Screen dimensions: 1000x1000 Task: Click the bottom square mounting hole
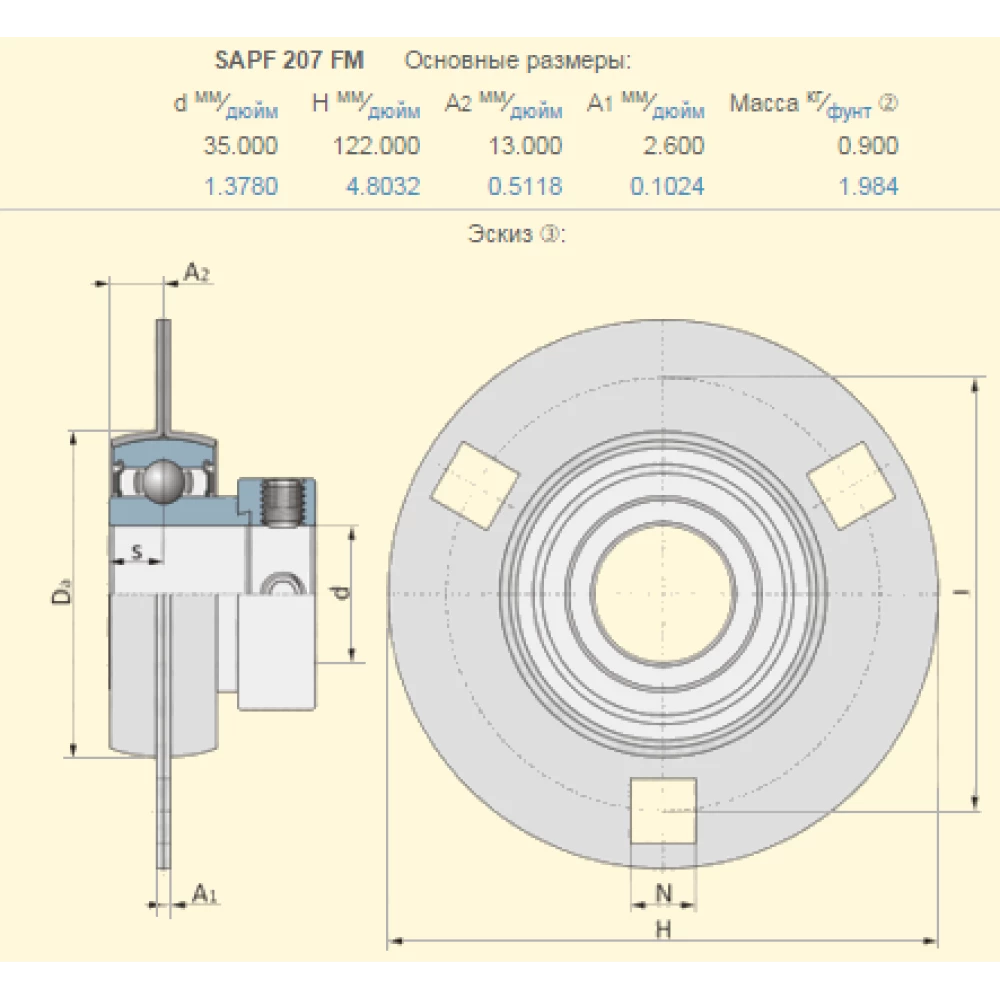coord(662,811)
